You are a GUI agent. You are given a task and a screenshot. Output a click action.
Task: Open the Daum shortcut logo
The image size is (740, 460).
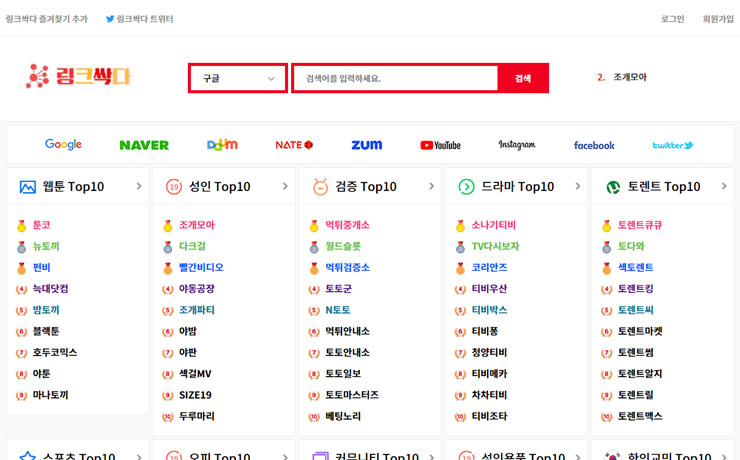coord(222,144)
